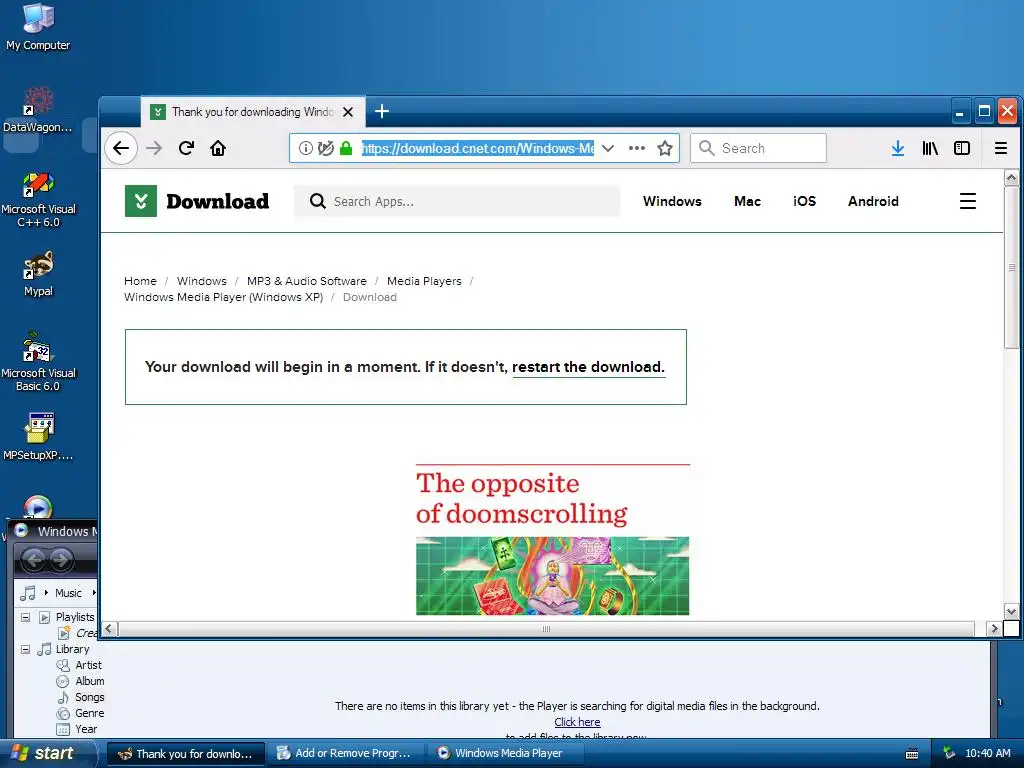The width and height of the screenshot is (1024, 768).
Task: Click the horizontal scrollbar right arrow
Action: pos(994,629)
